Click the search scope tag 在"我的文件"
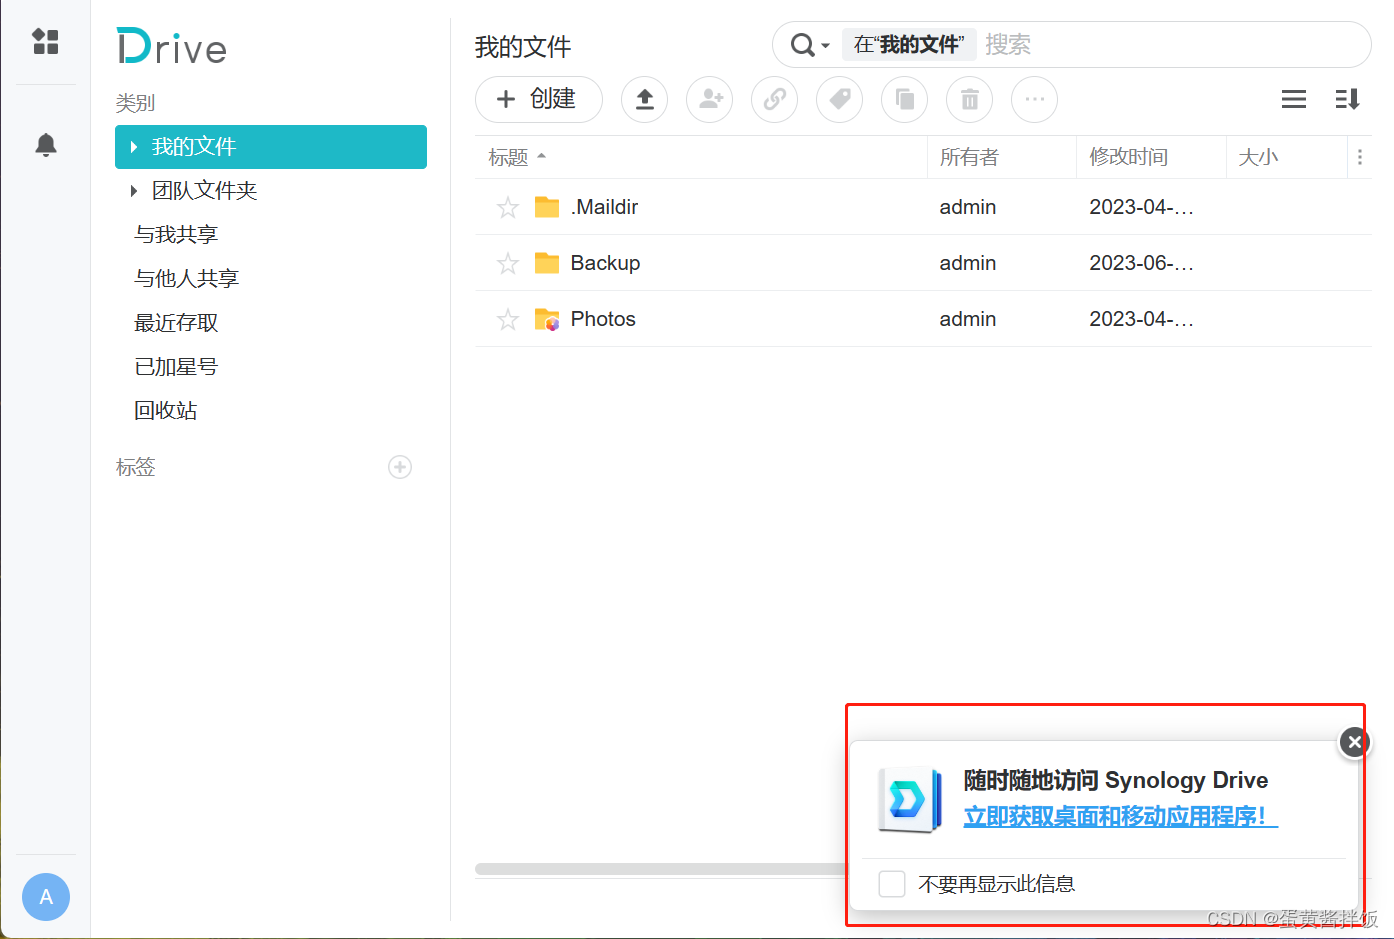Viewport: 1394px width, 939px height. 909,45
